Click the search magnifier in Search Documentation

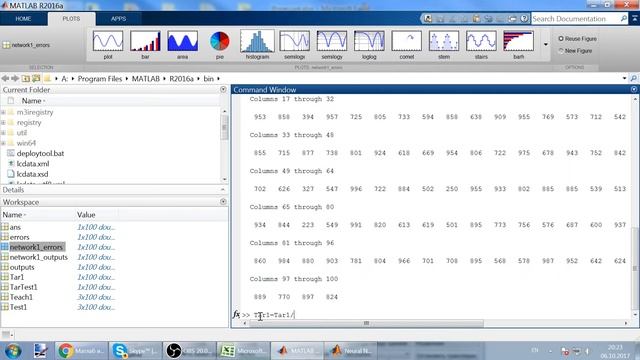pyautogui.click(x=623, y=19)
